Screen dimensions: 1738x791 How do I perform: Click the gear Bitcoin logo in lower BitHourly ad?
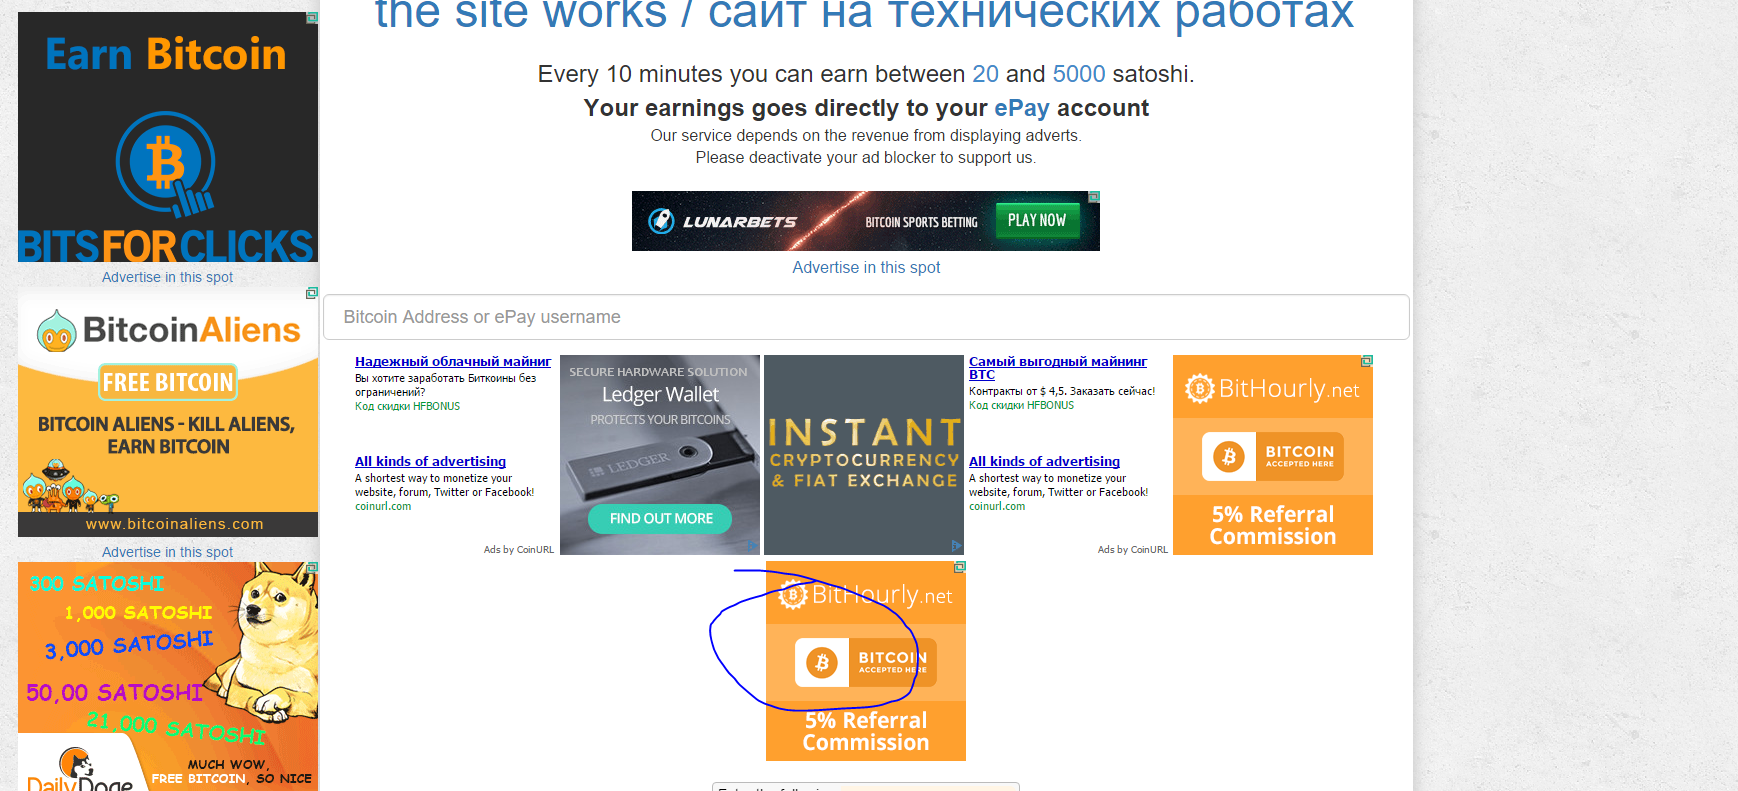tap(793, 595)
